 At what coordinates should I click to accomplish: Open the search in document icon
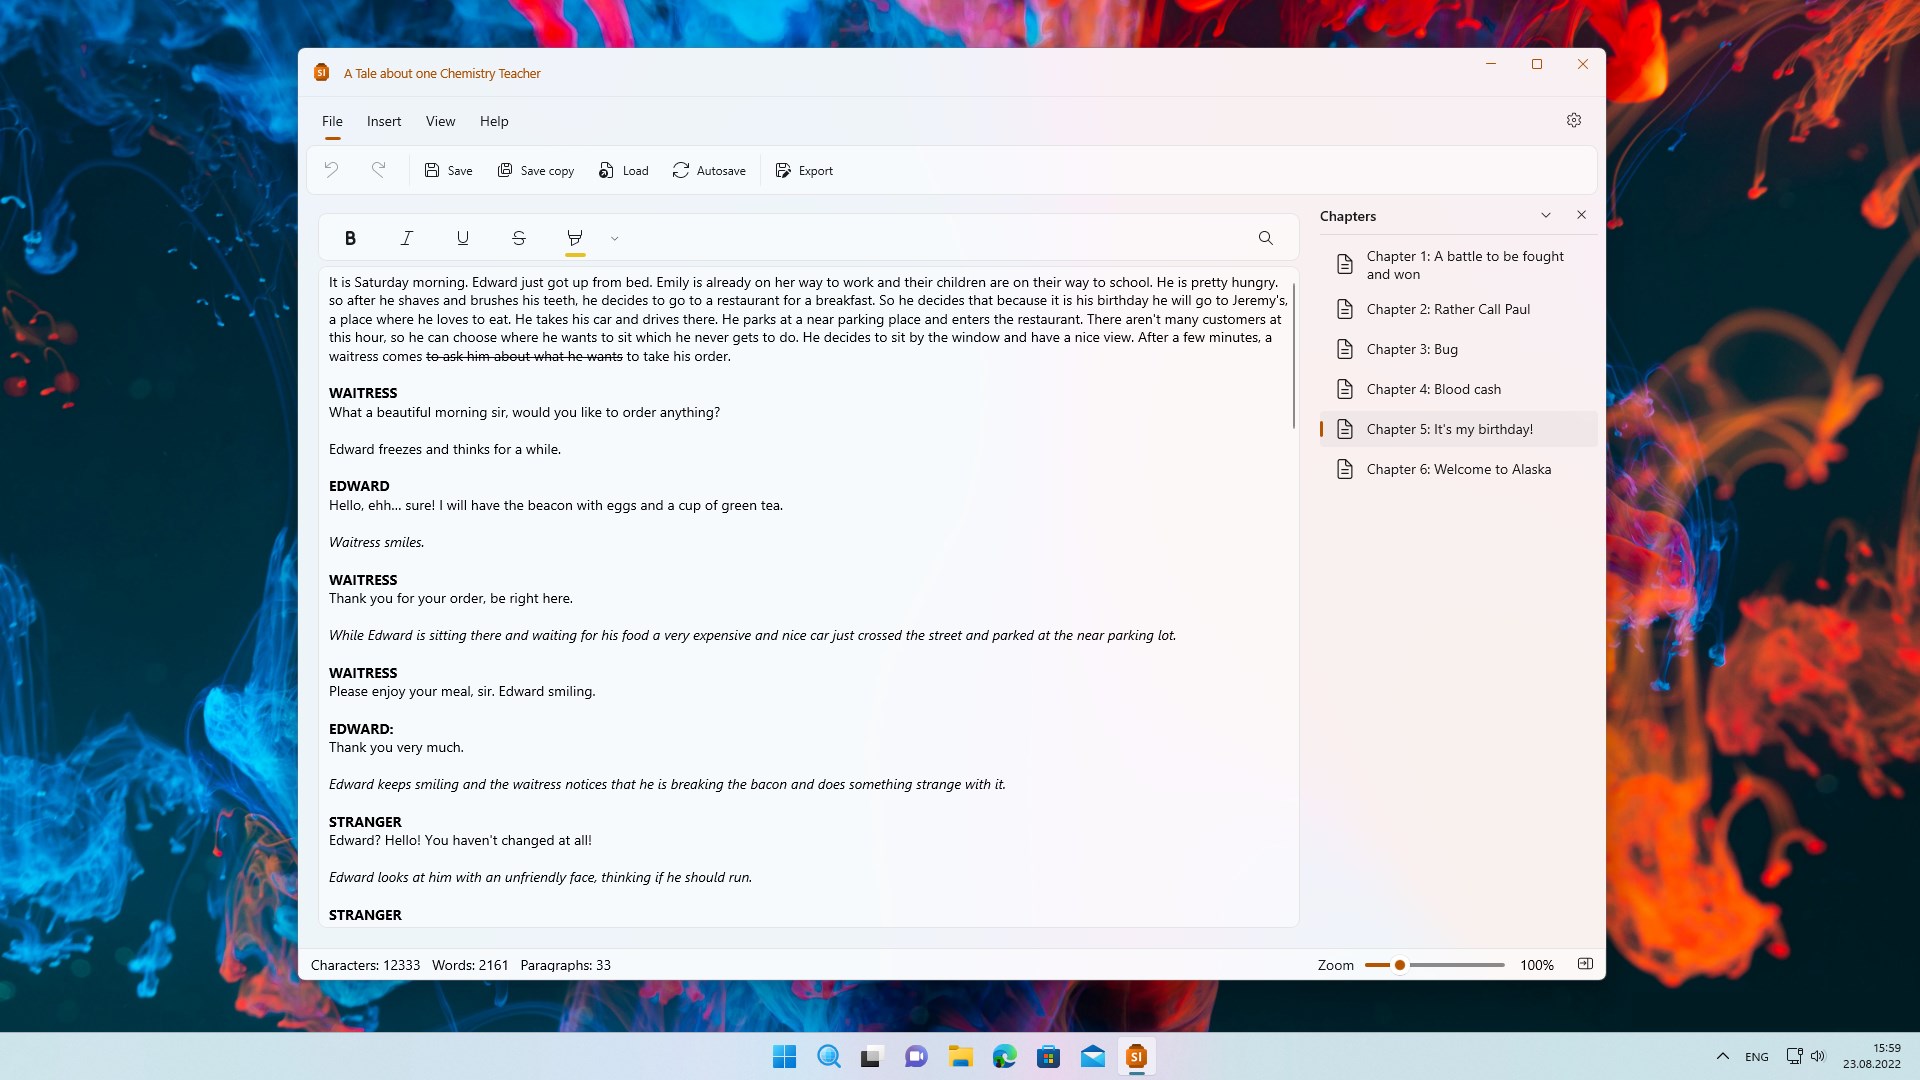pyautogui.click(x=1265, y=238)
